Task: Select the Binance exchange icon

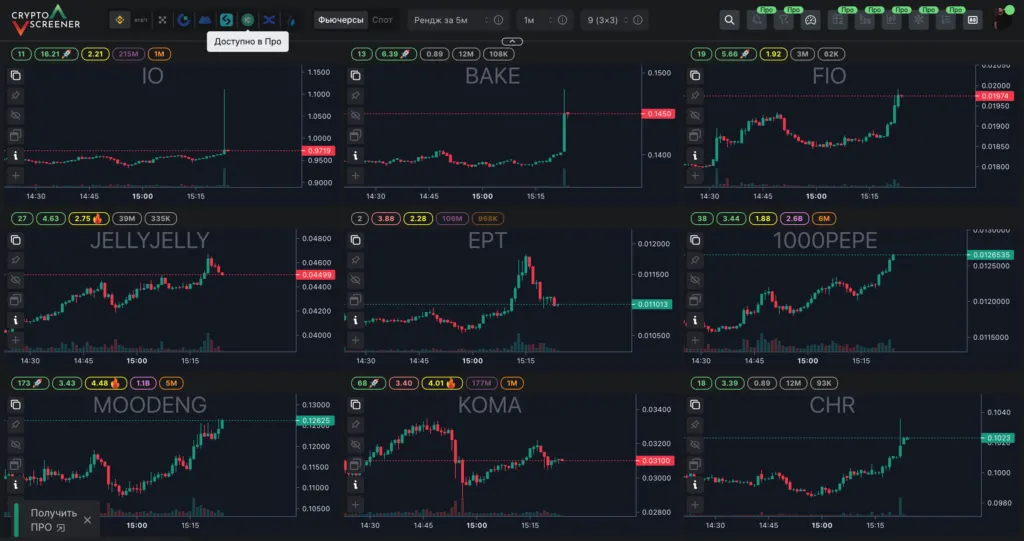Action: tap(120, 20)
